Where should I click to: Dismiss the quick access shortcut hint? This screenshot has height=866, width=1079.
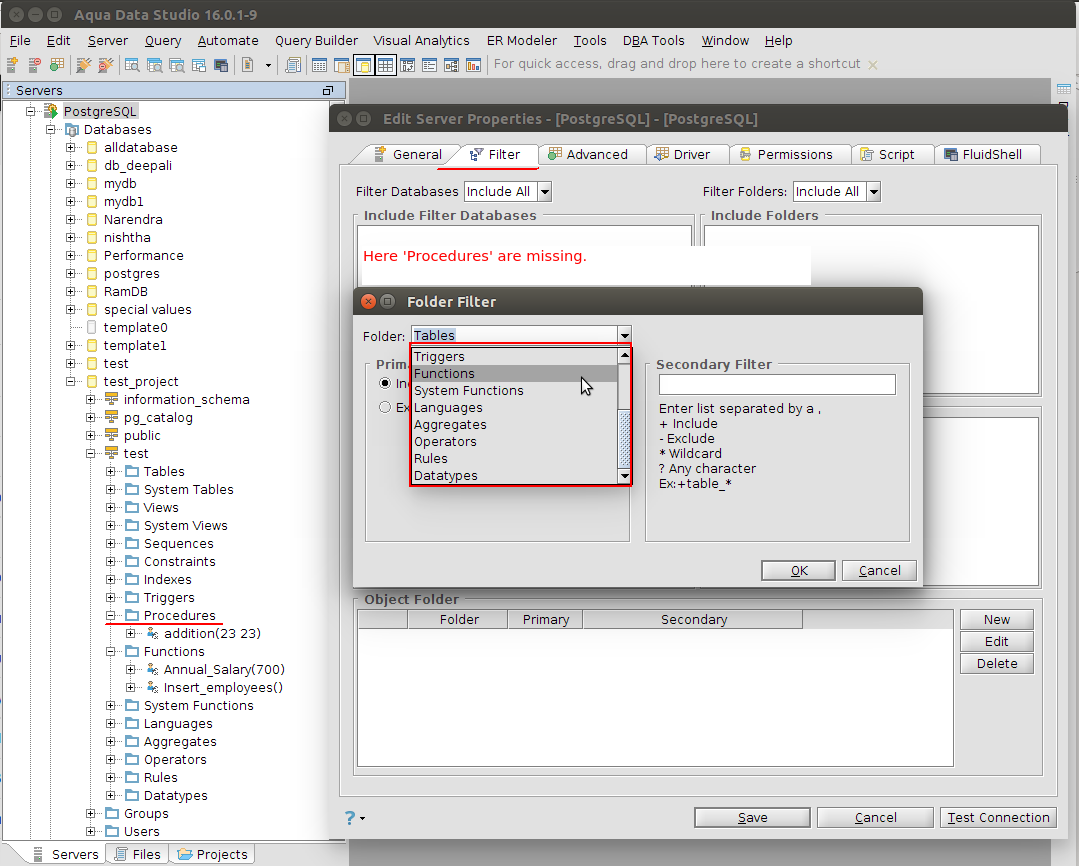tap(873, 65)
